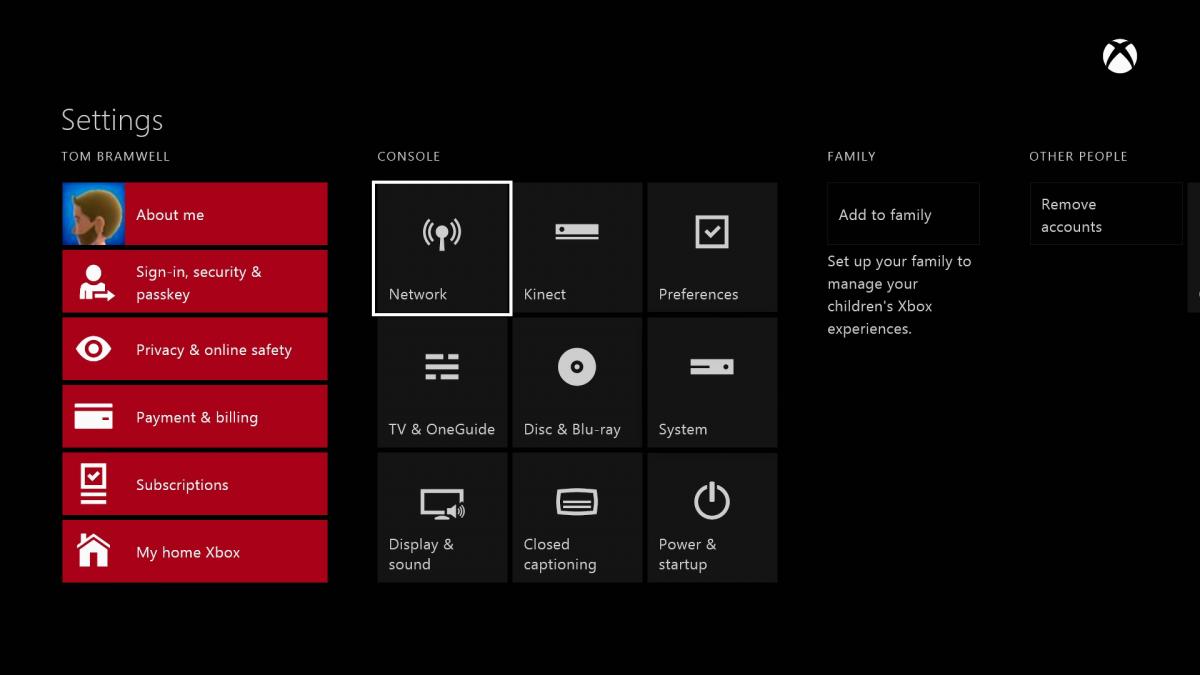
Task: Open Sign-in, security & passkey text
Action: click(199, 283)
